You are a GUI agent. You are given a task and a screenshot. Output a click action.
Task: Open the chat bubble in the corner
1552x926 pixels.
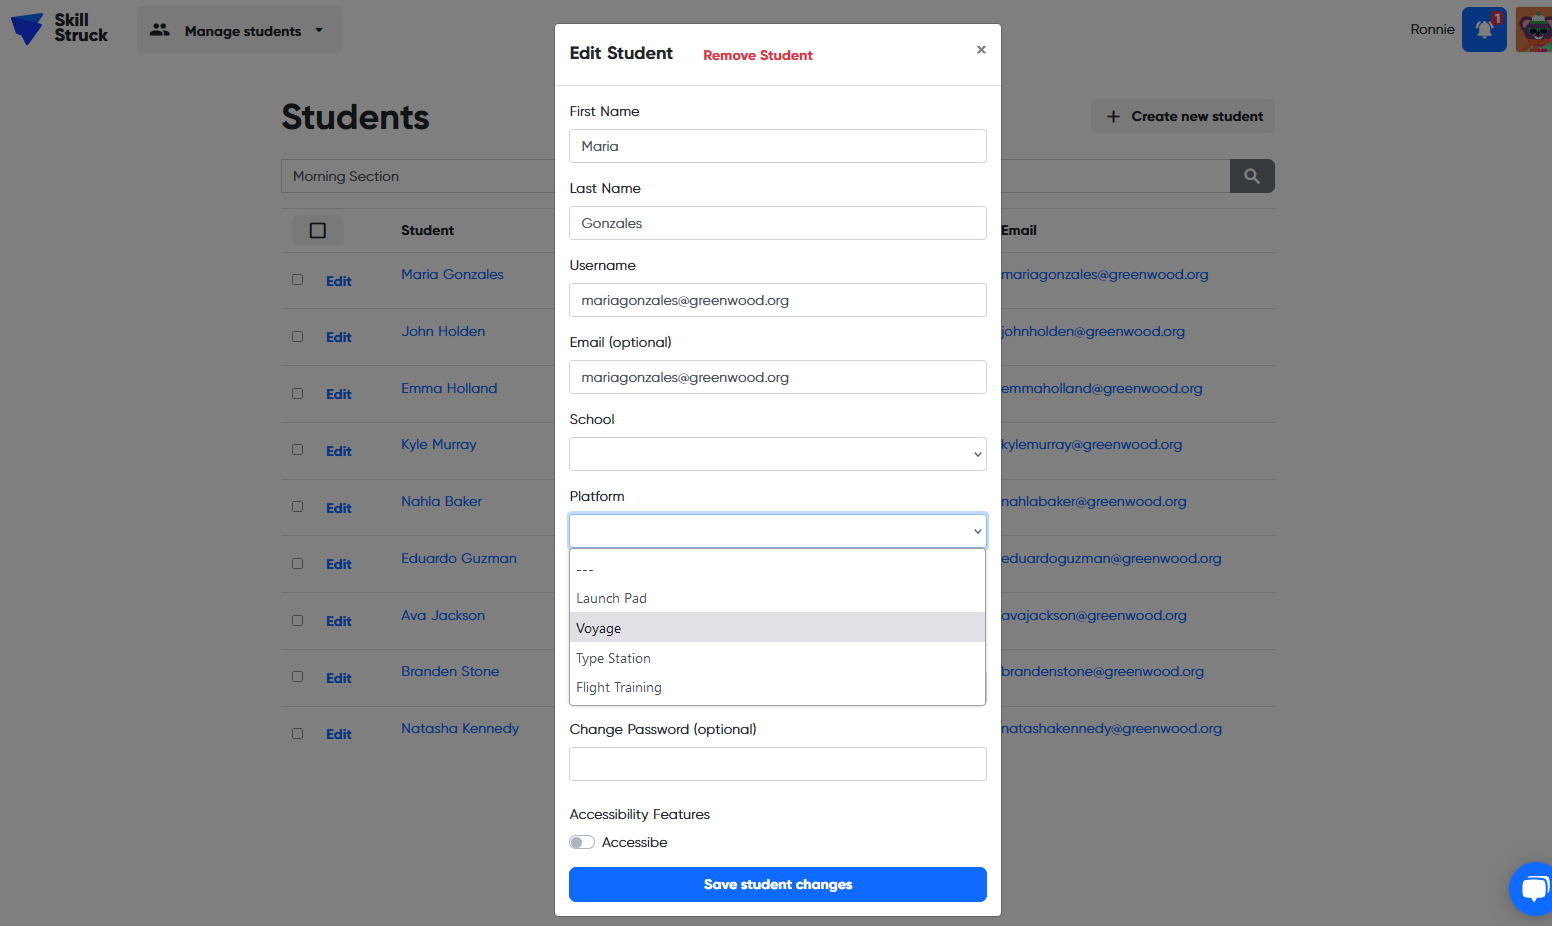[1532, 888]
